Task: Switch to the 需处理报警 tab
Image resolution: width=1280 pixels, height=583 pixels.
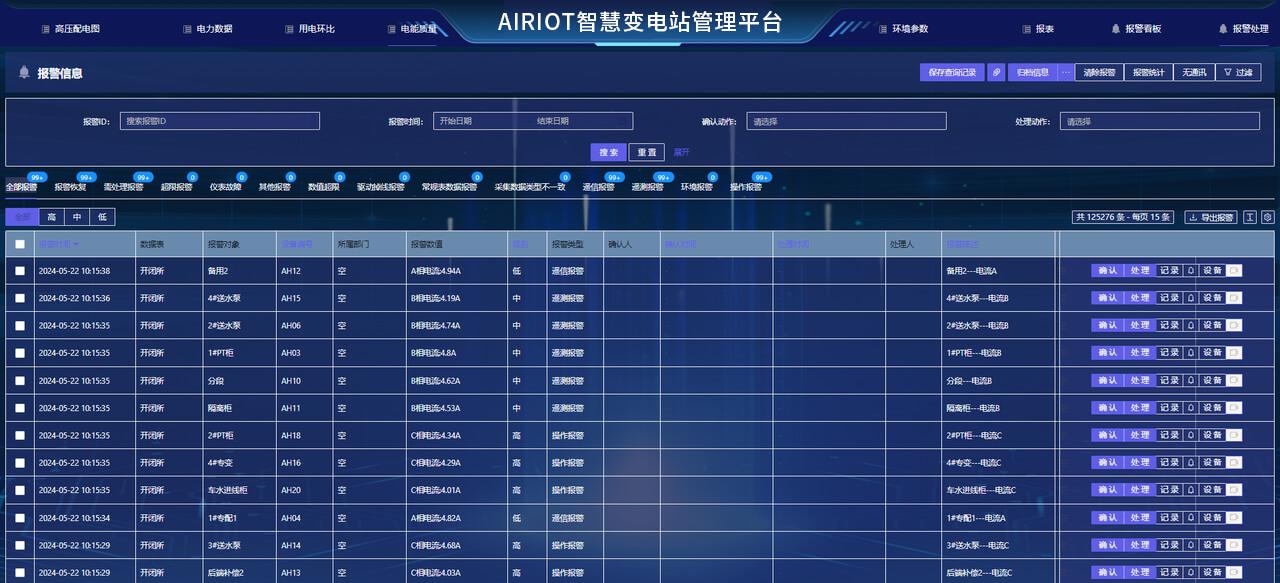Action: pos(123,187)
